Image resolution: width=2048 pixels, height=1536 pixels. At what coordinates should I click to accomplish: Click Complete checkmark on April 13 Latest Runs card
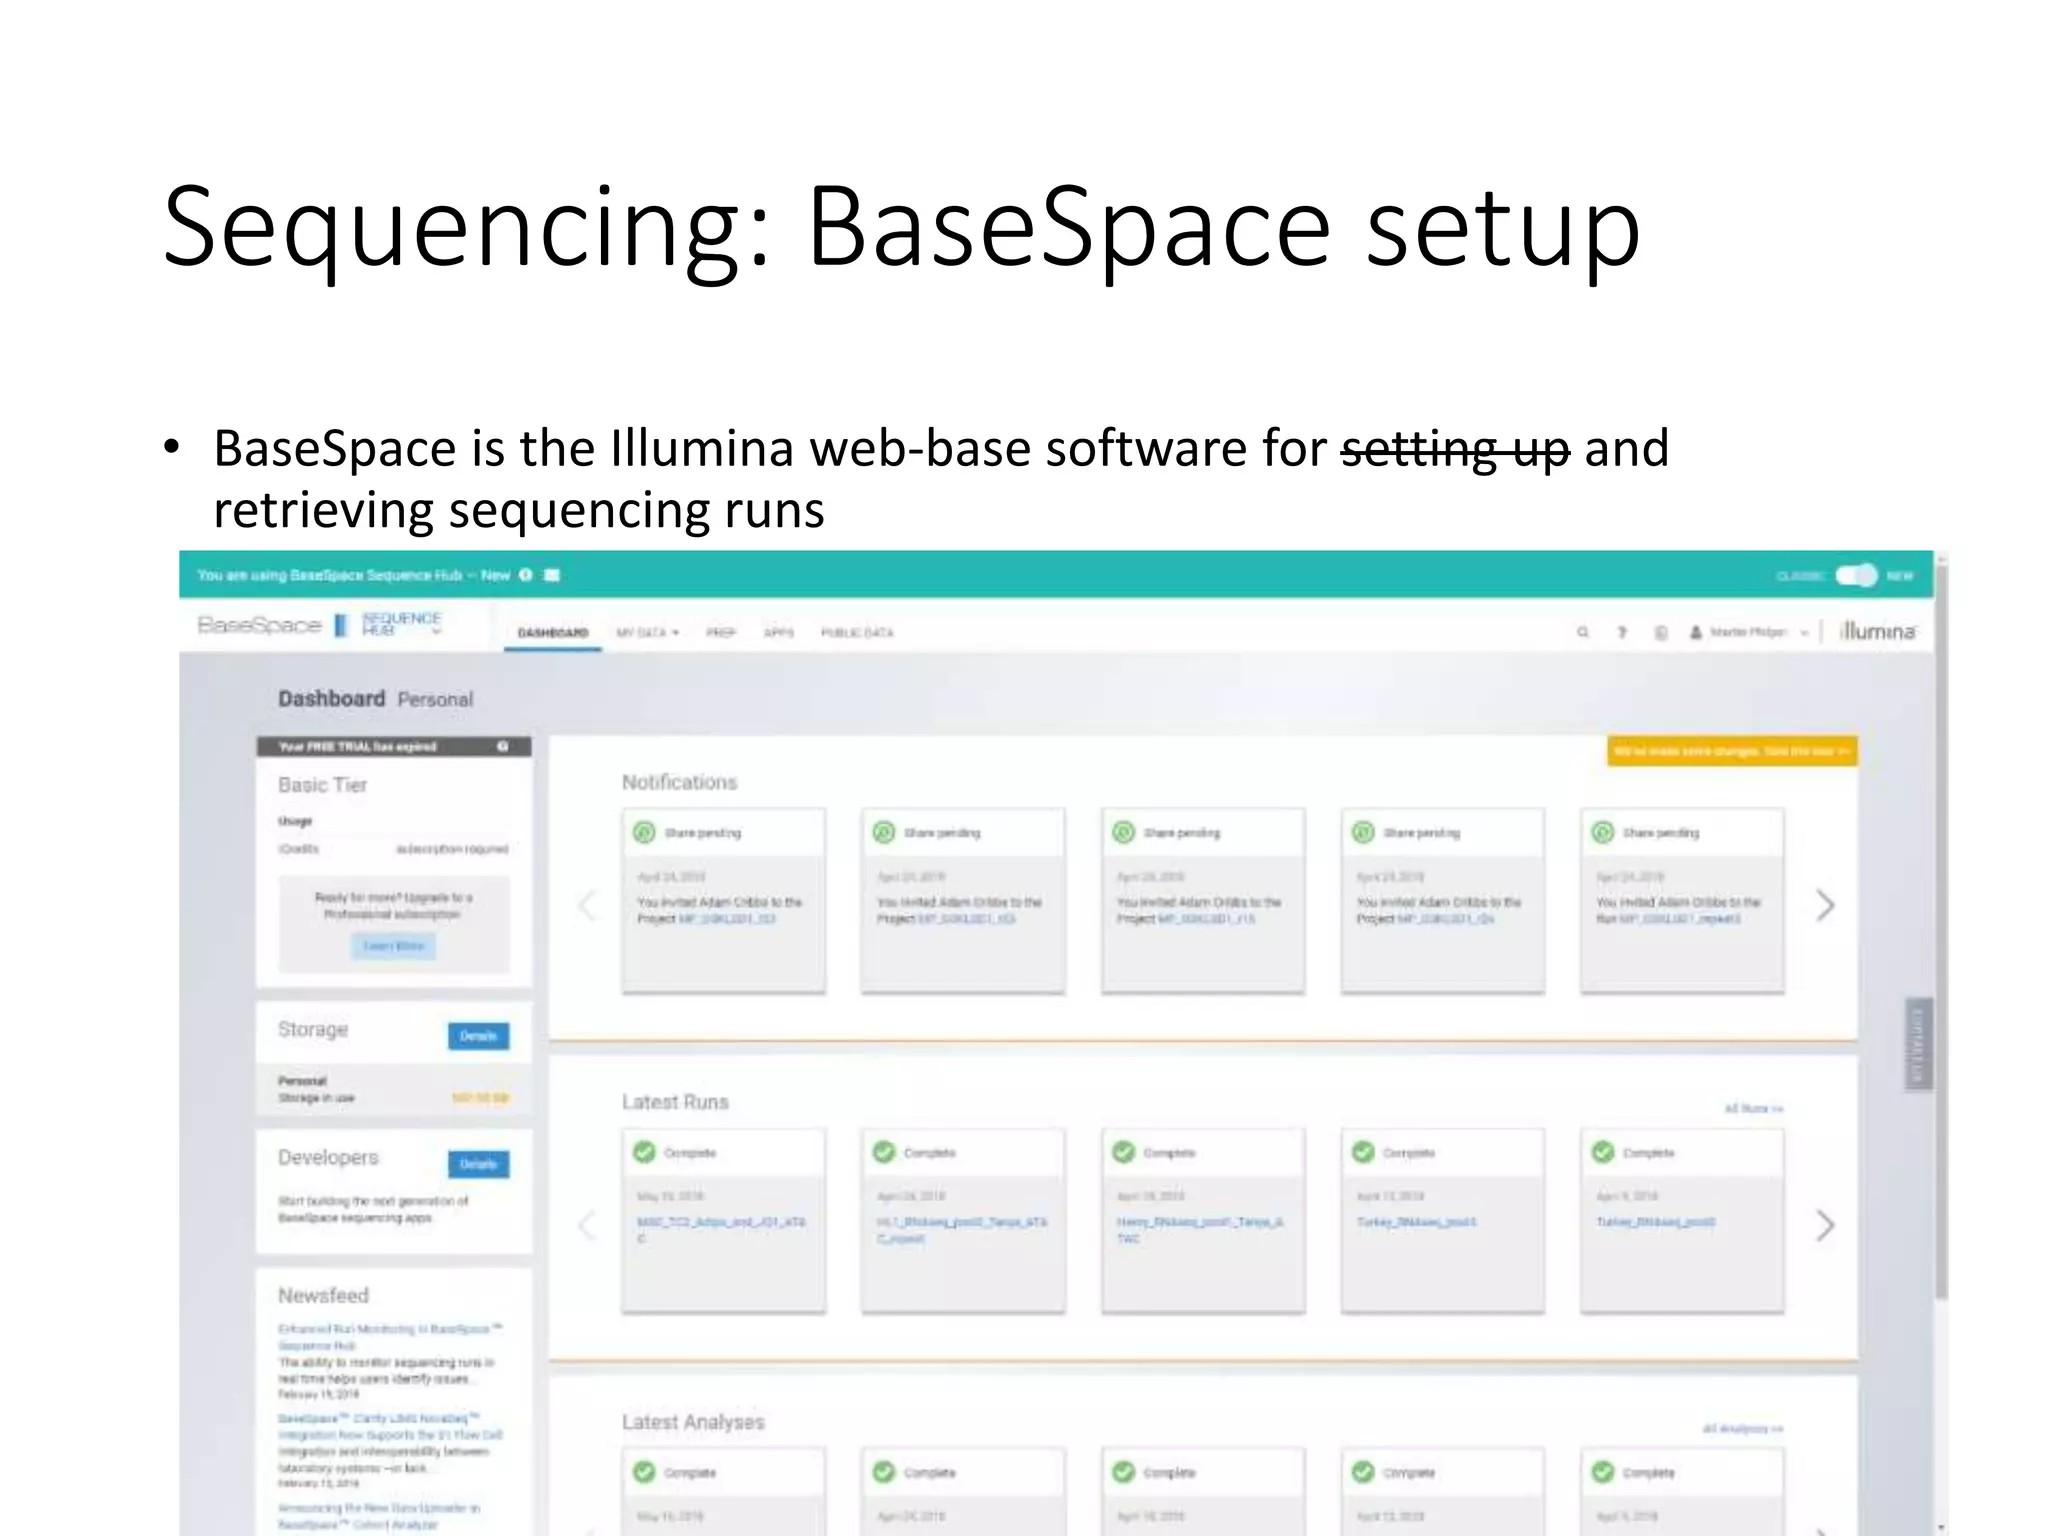pos(1363,1152)
